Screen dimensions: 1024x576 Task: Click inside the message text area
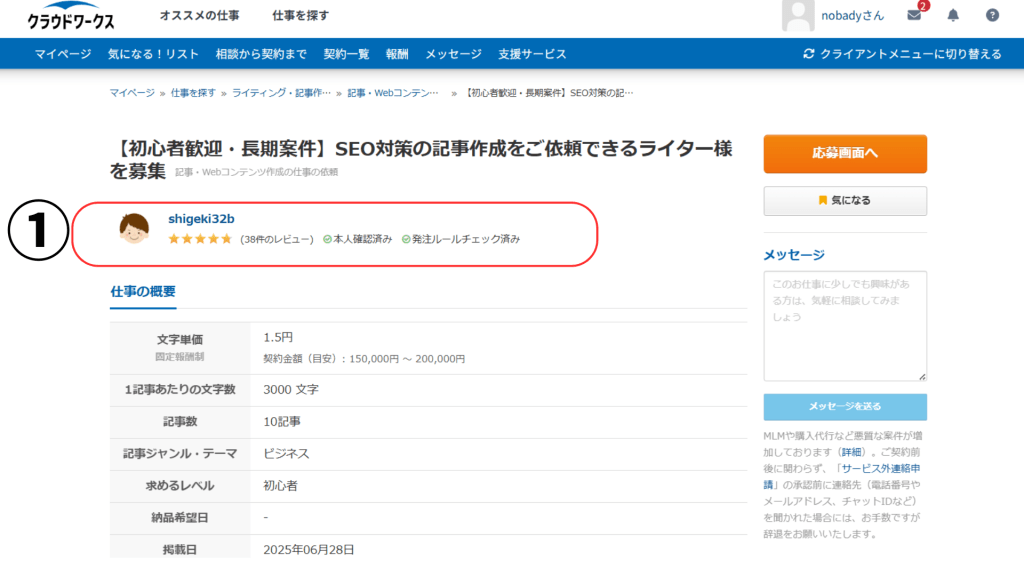845,325
